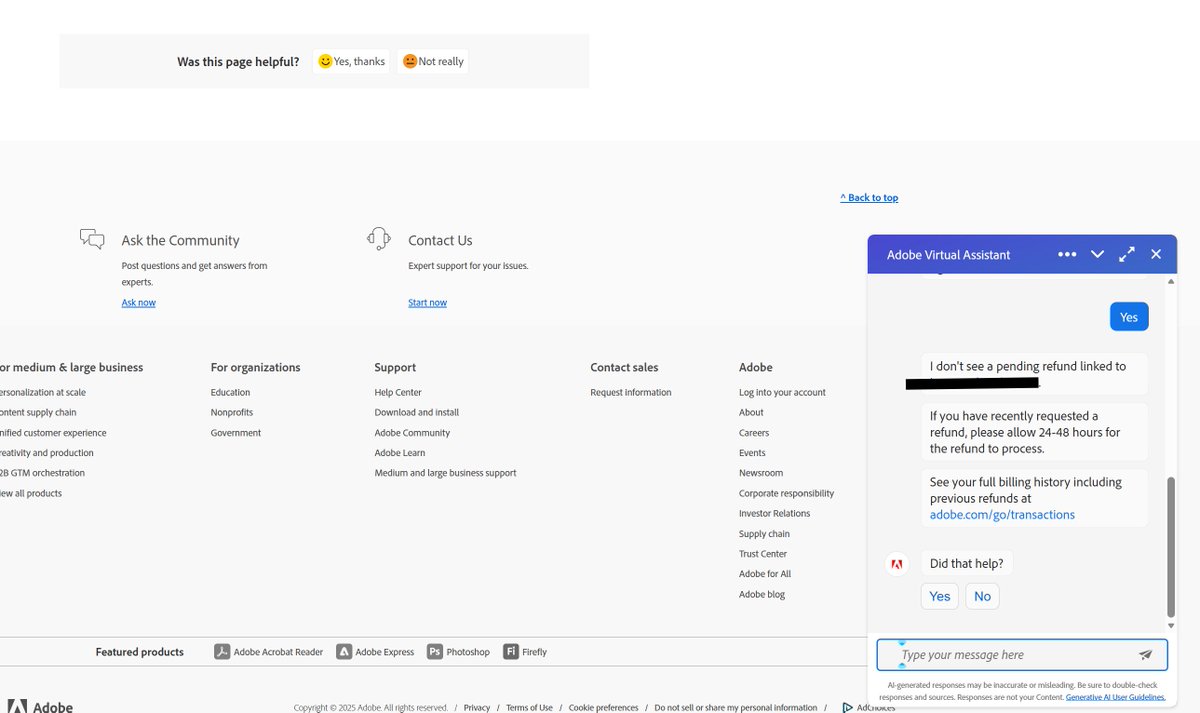
Task: Click the Firefly Fi product icon
Action: tap(511, 652)
